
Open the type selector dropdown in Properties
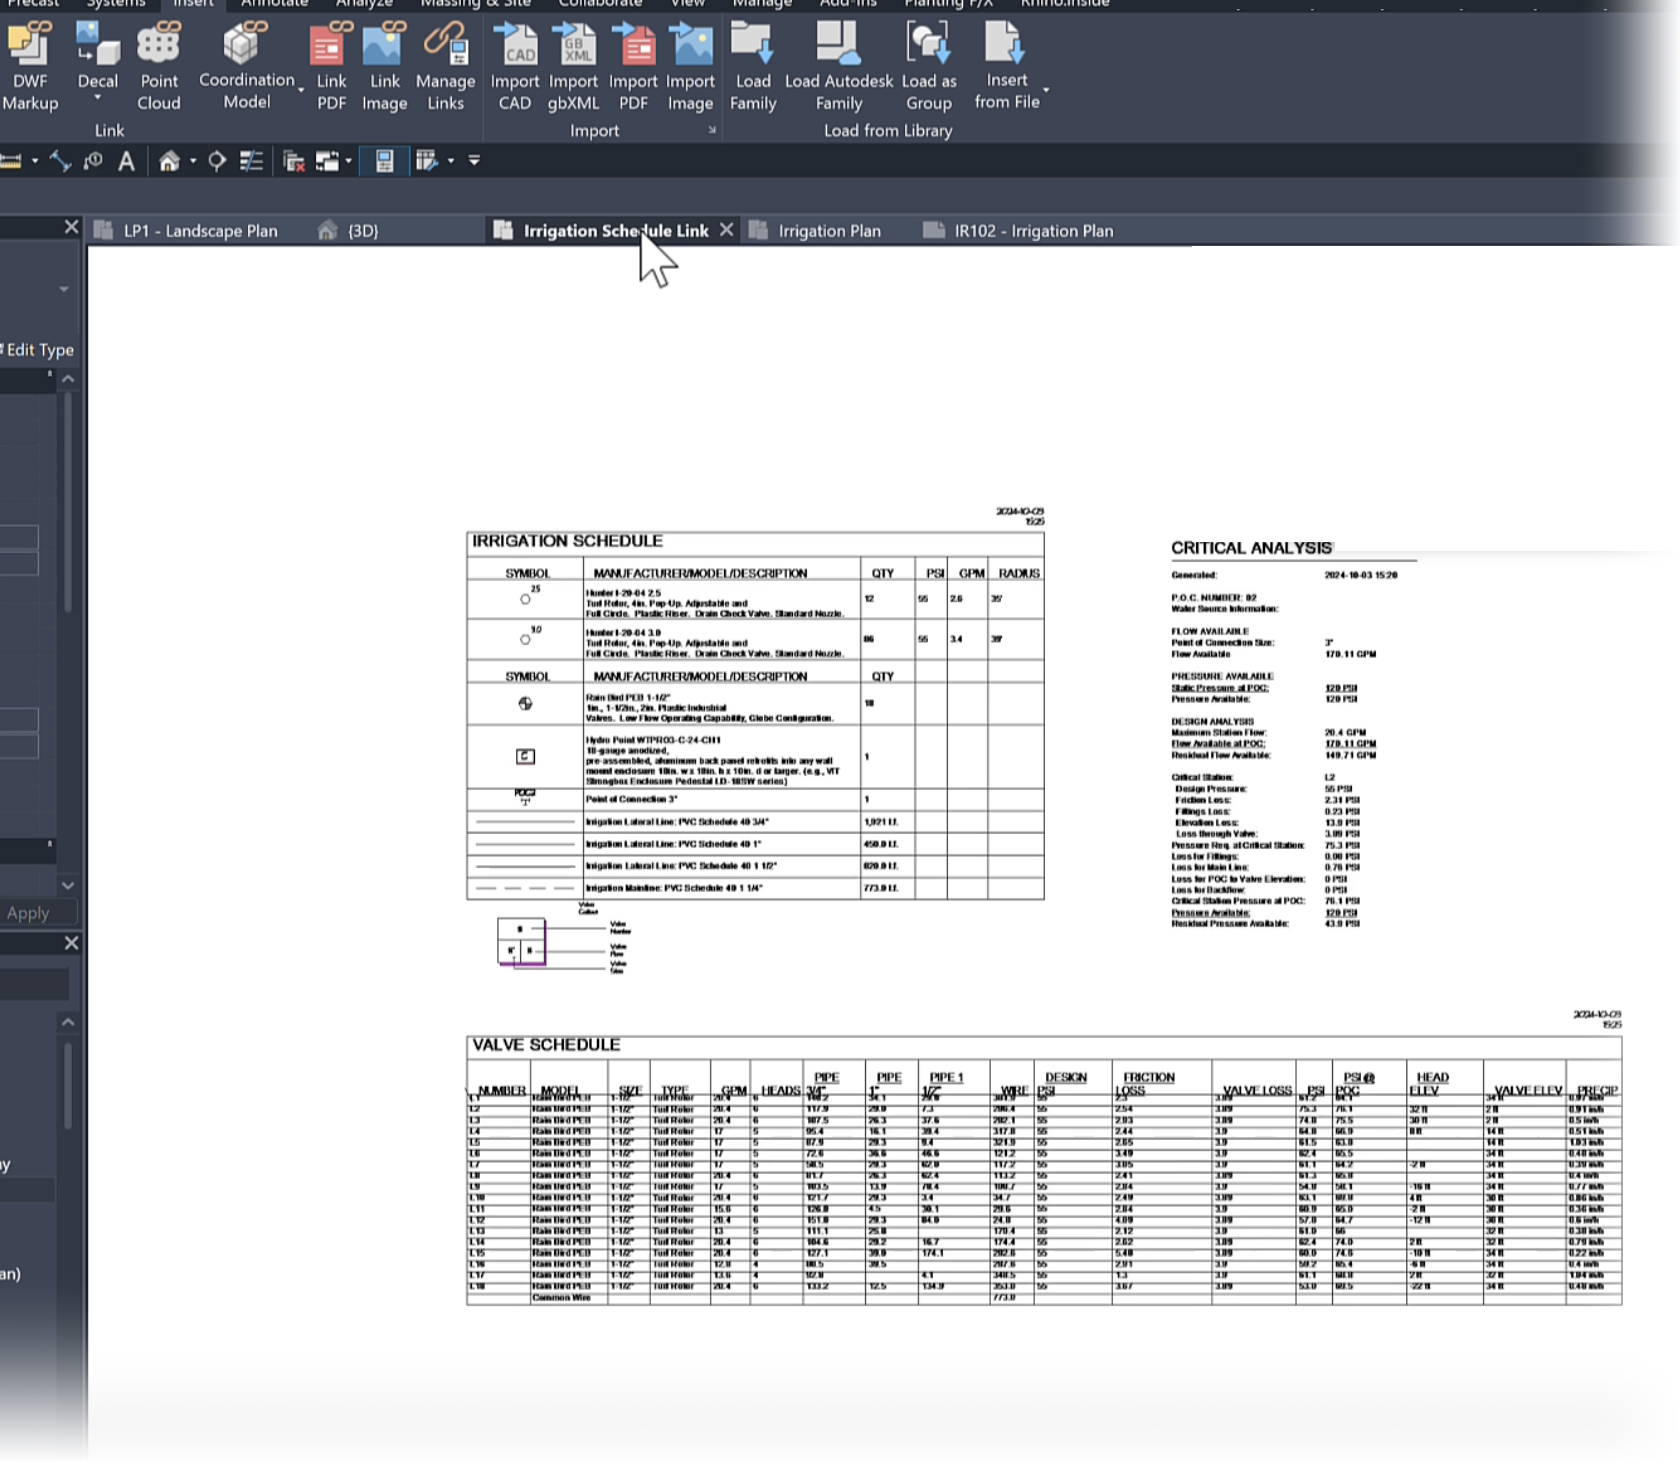coord(64,289)
